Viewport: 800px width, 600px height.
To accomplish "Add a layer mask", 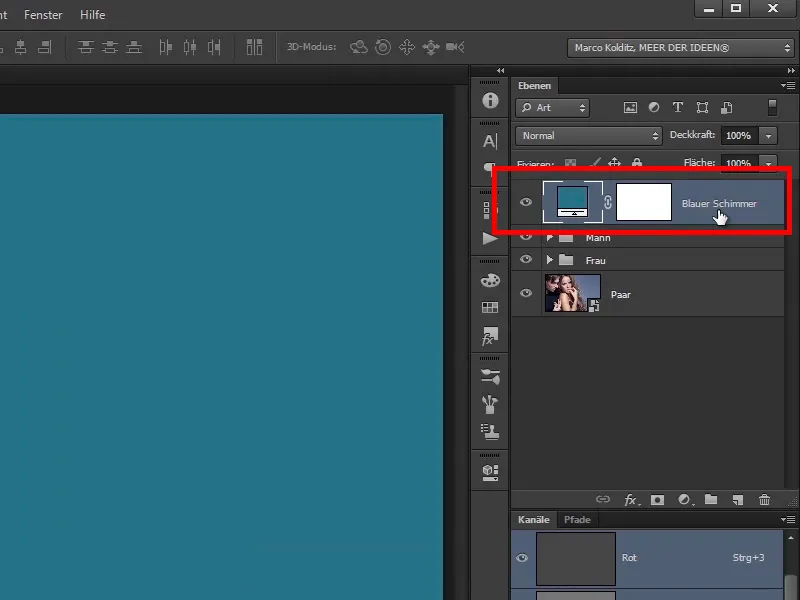I will click(658, 500).
